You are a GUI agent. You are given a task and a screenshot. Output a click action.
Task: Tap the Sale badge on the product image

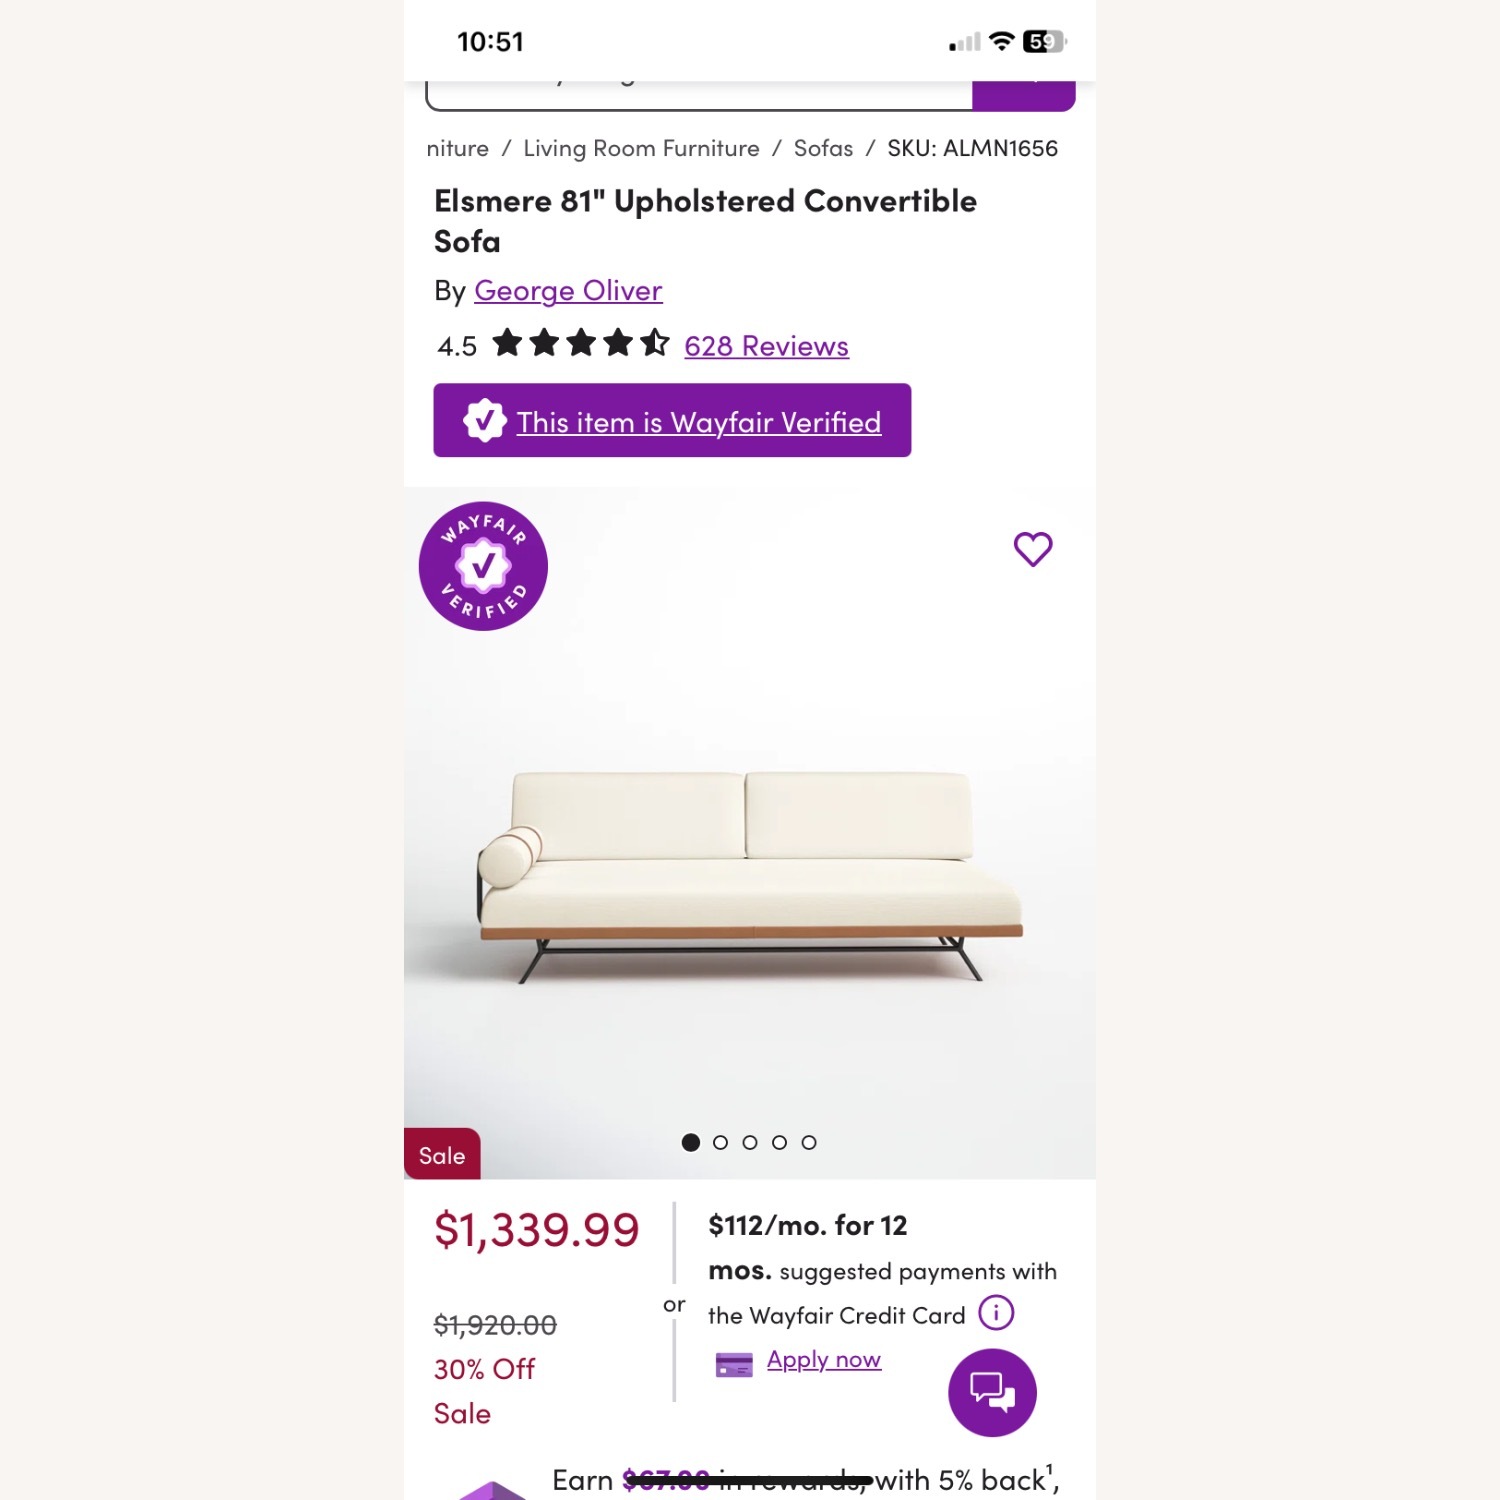[x=441, y=1154]
